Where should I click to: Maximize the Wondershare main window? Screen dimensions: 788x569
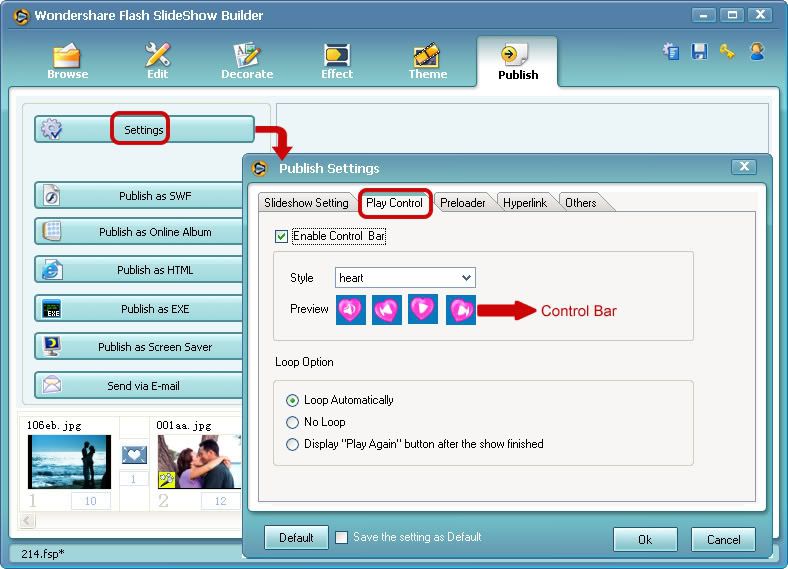732,15
